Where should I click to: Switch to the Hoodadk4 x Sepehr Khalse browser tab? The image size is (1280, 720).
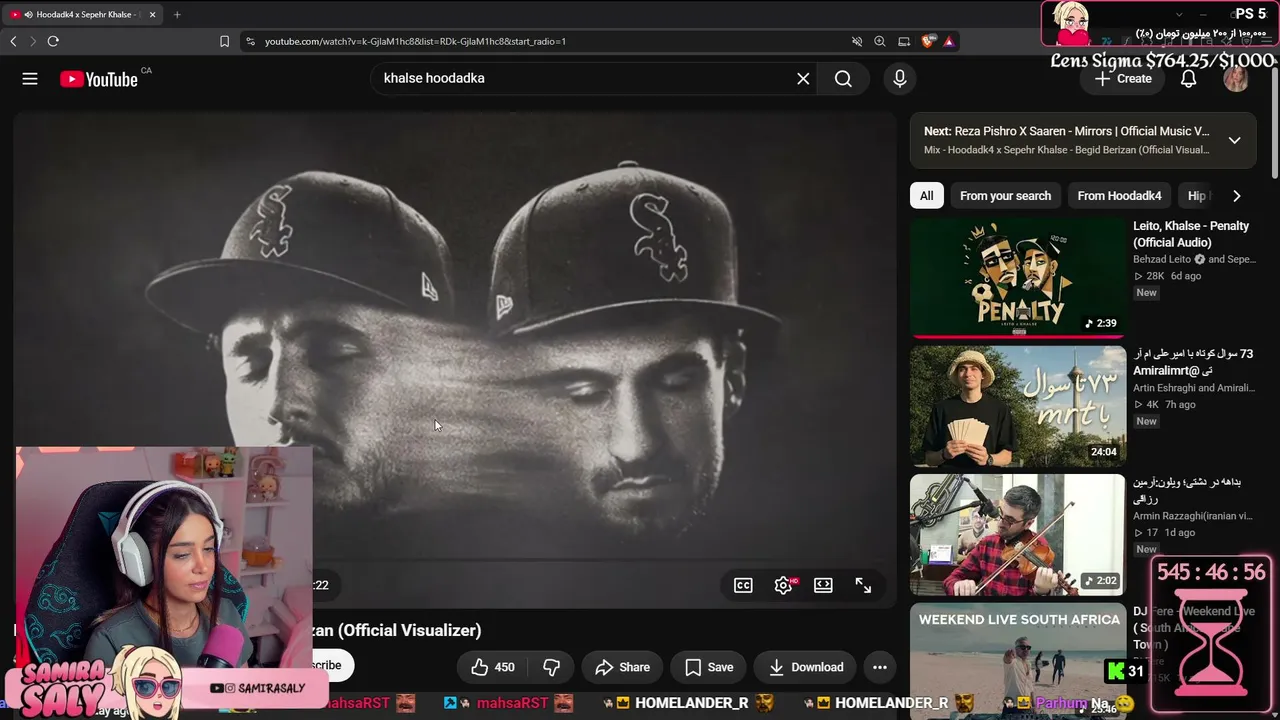coord(83,15)
